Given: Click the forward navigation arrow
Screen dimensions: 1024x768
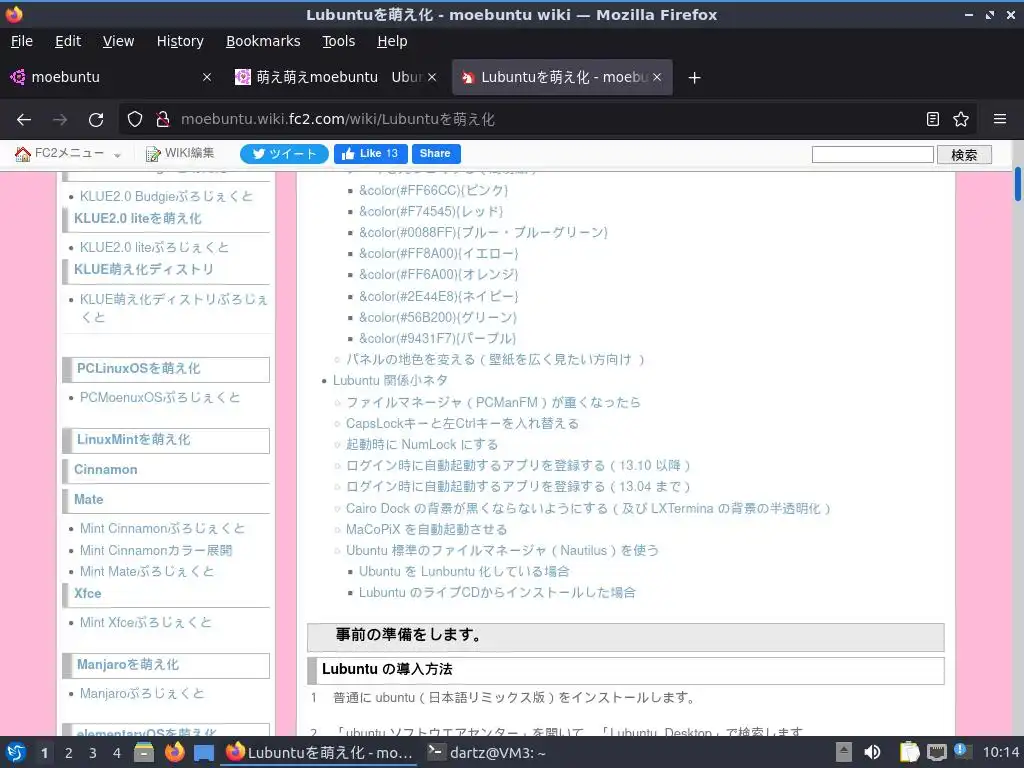Looking at the screenshot, I should tap(60, 120).
